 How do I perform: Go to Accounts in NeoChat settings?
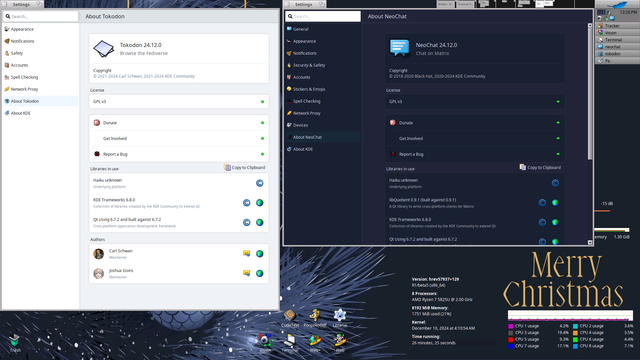point(323,77)
